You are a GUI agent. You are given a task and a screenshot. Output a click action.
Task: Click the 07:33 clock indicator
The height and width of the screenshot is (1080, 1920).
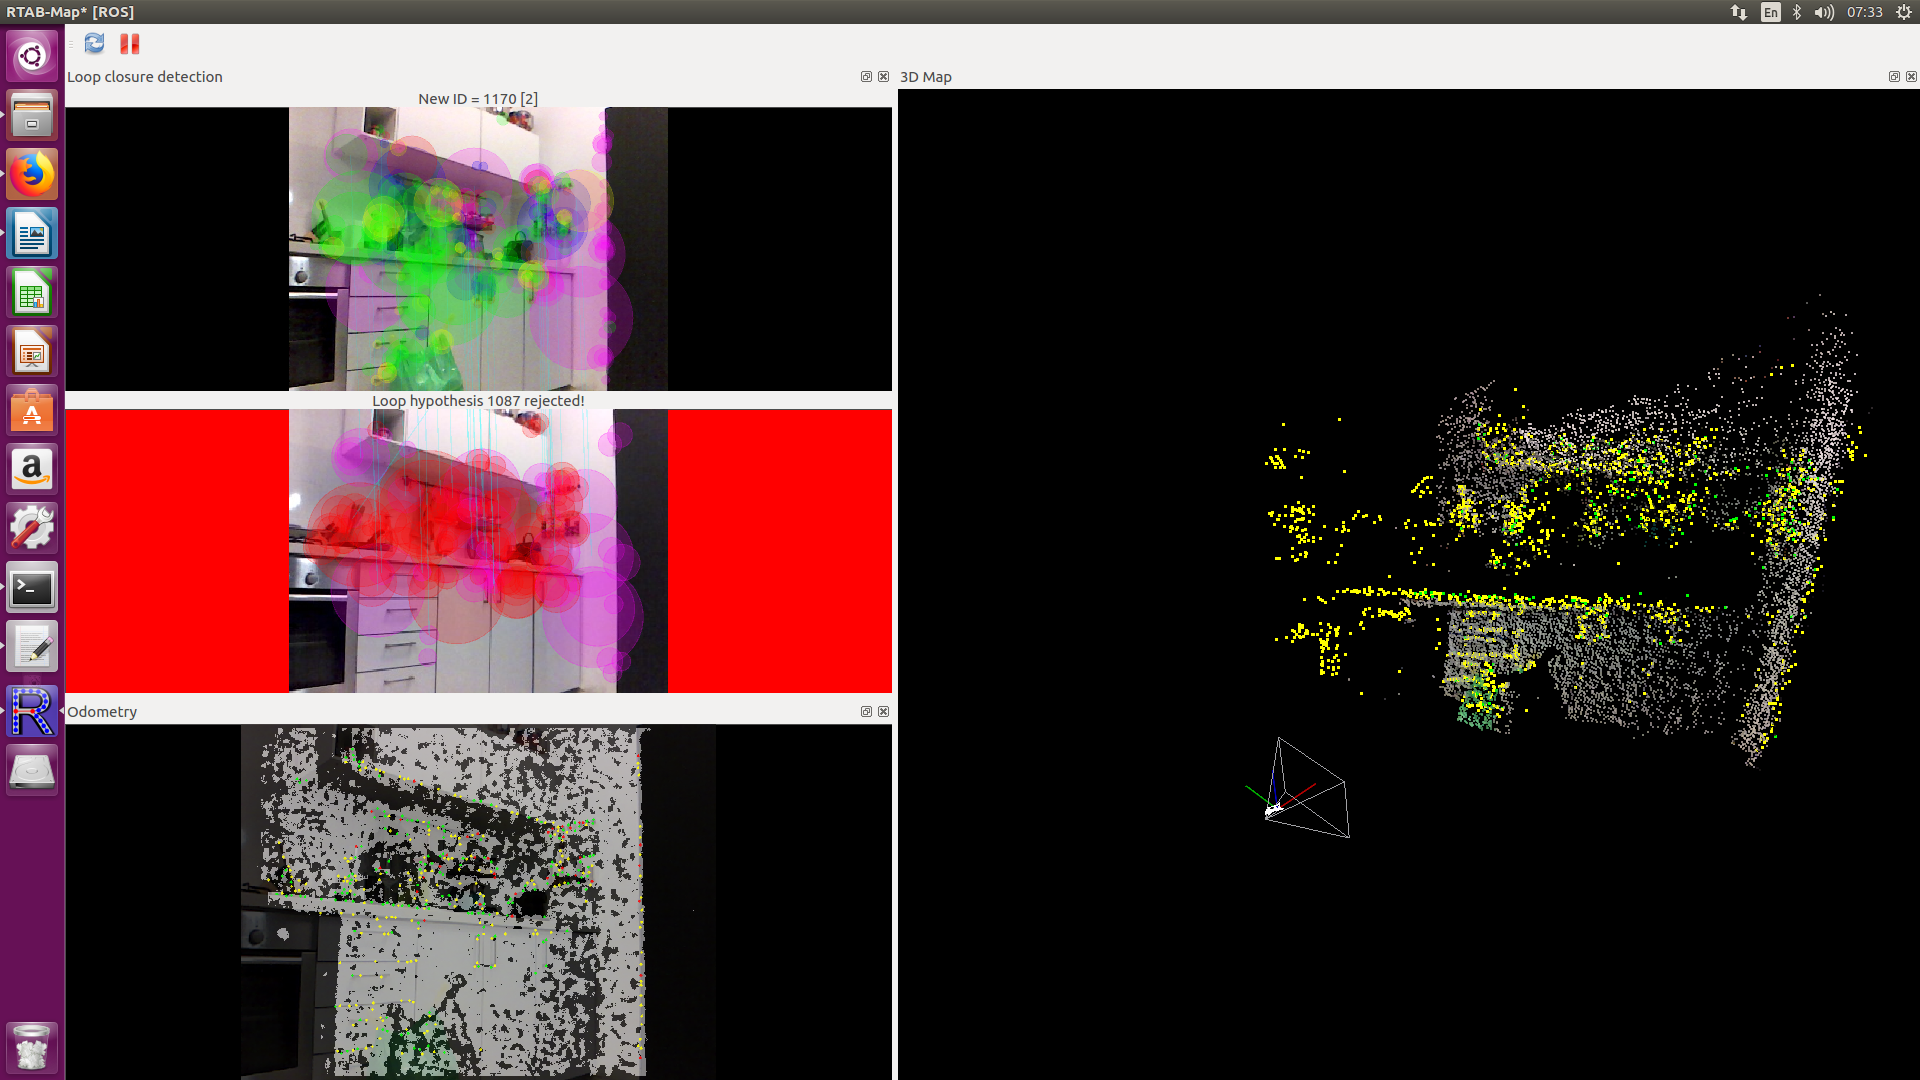pyautogui.click(x=1864, y=12)
